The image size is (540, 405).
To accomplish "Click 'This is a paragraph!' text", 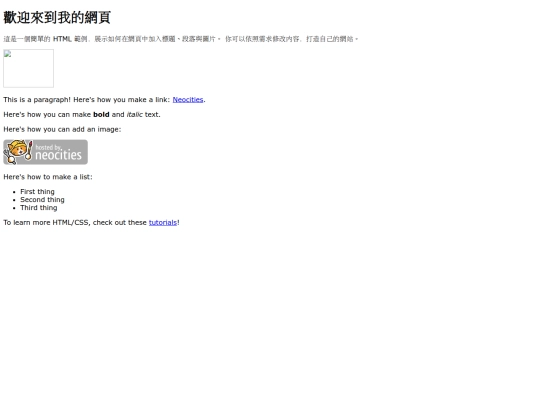I will pos(37,100).
